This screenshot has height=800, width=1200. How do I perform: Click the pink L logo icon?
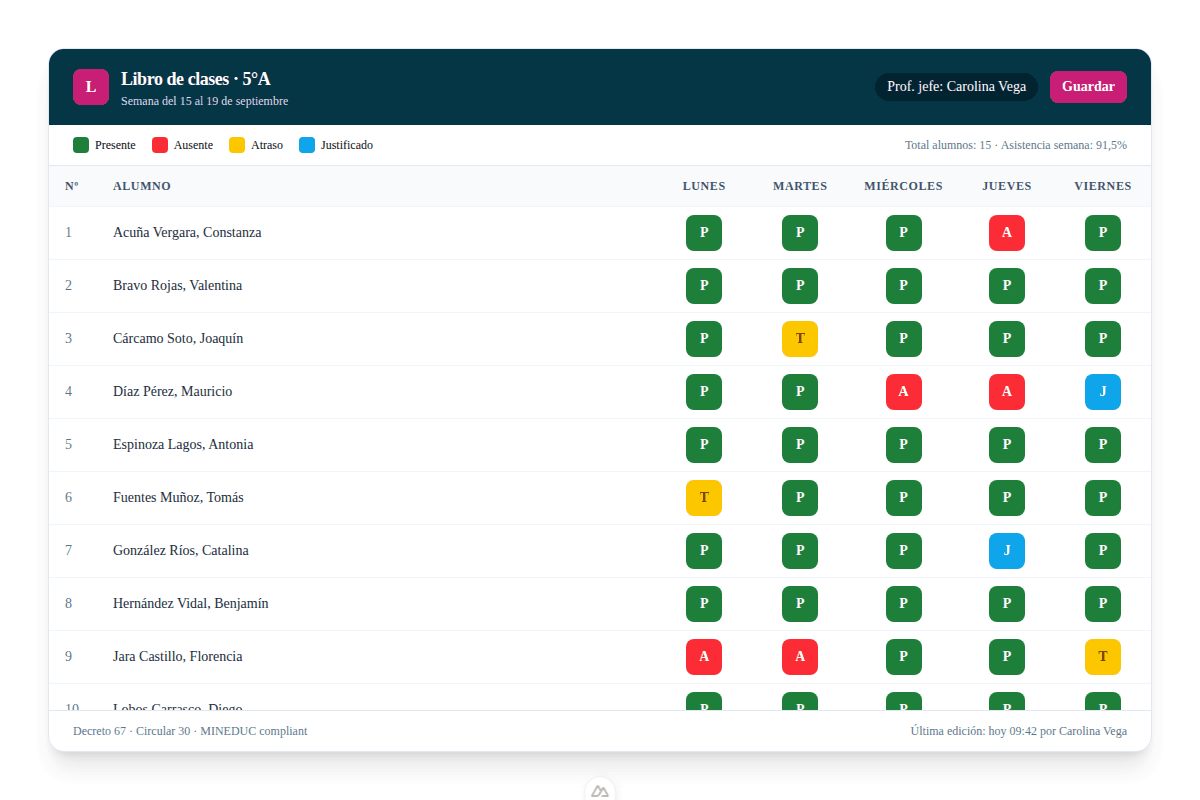pos(91,87)
